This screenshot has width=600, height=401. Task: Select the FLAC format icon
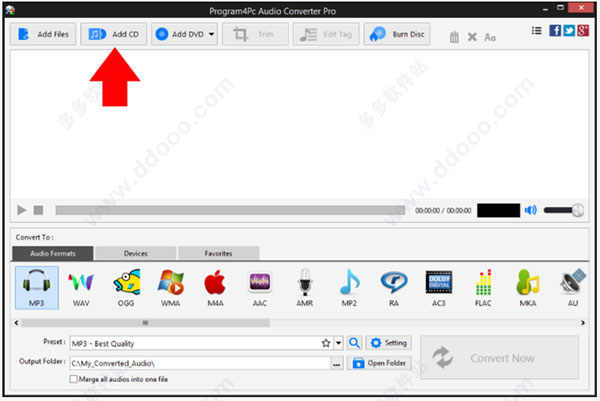click(483, 288)
